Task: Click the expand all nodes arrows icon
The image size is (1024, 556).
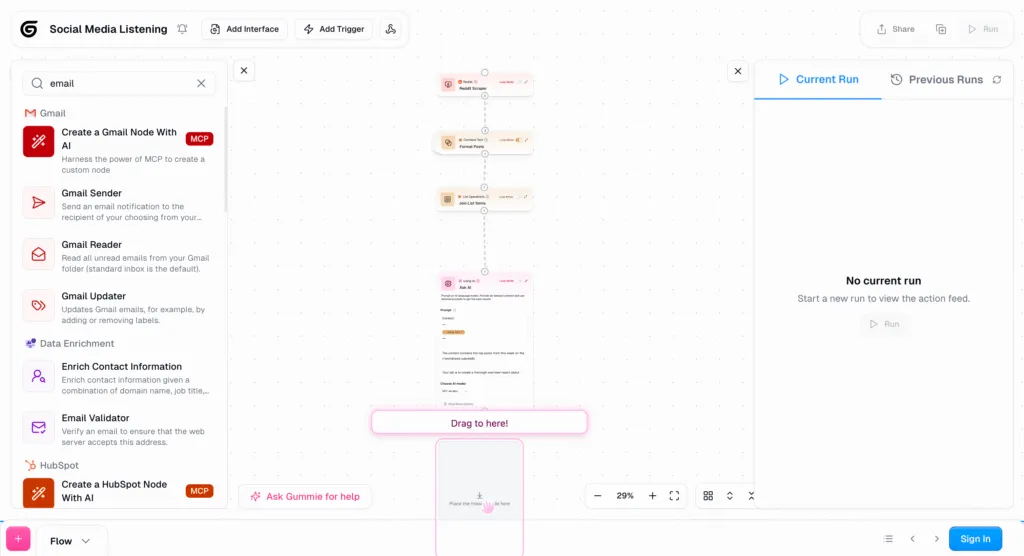Action: (729, 496)
